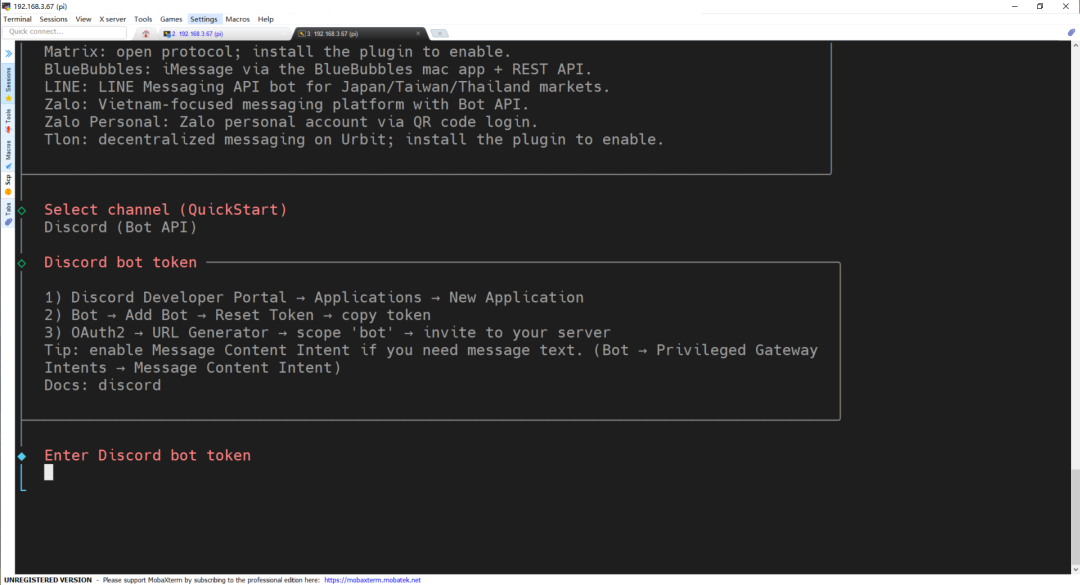Screen dimensions: 1080x585
Task: Open the Macros side tab
Action: 8,154
